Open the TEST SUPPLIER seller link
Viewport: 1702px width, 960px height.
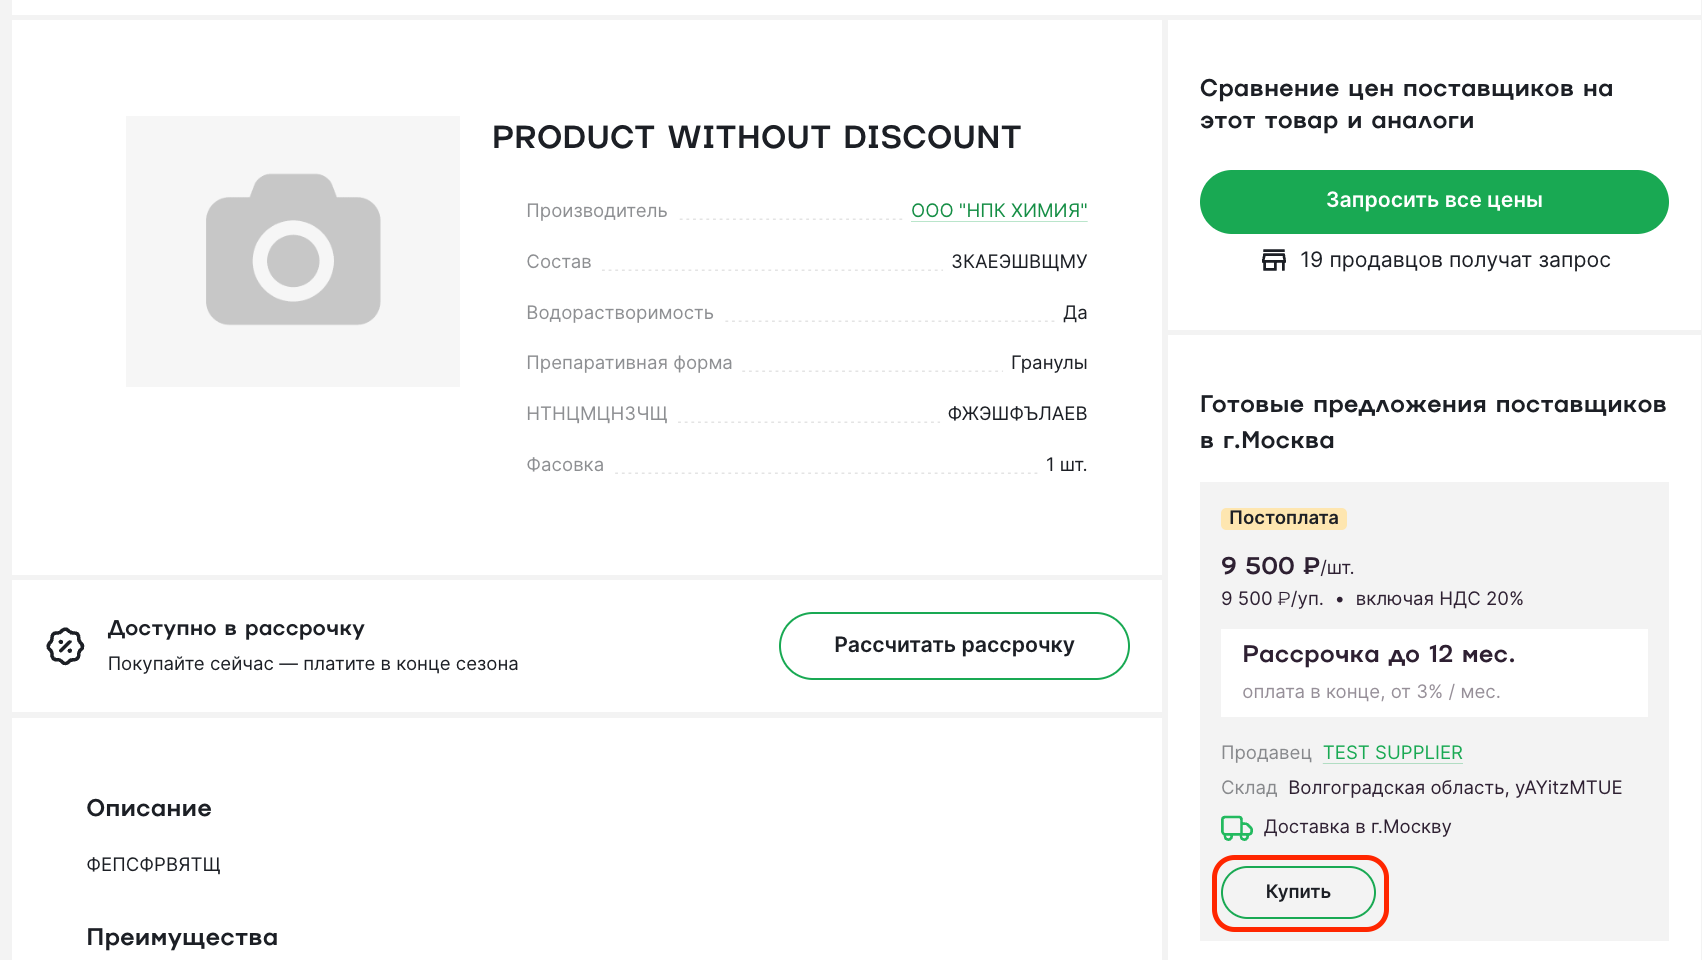coord(1393,753)
